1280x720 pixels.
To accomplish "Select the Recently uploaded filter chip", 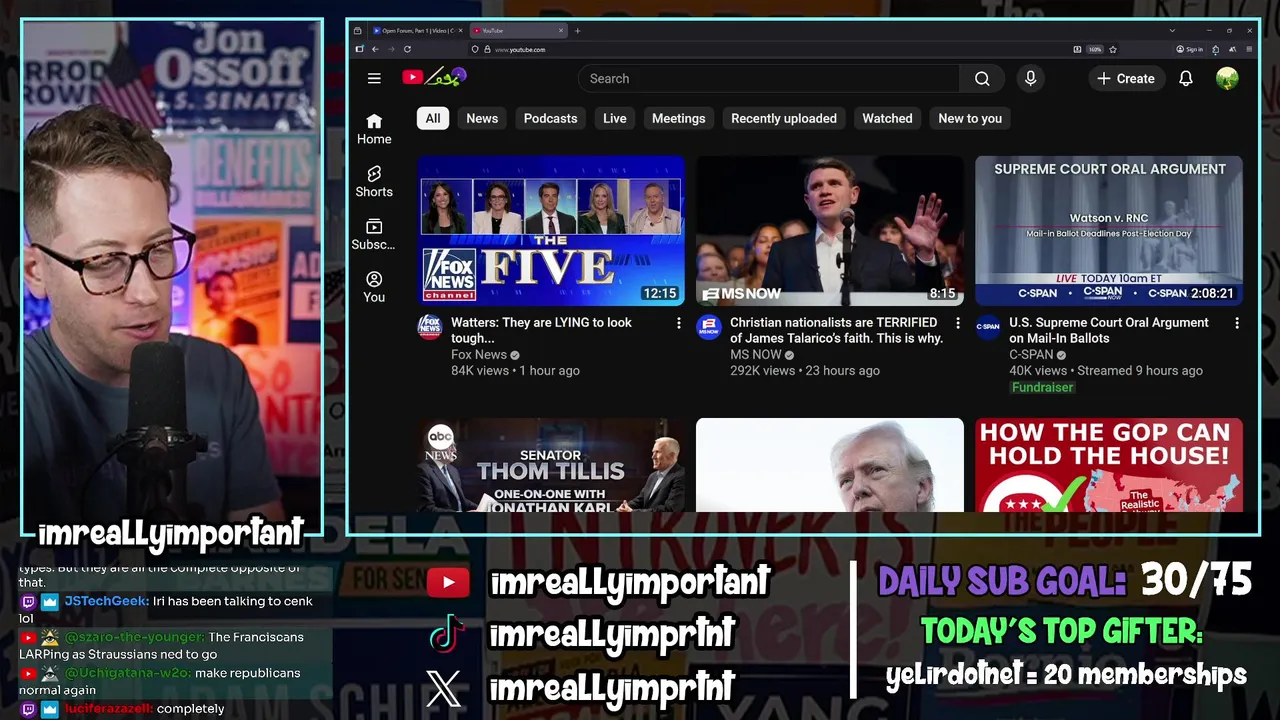I will [784, 118].
